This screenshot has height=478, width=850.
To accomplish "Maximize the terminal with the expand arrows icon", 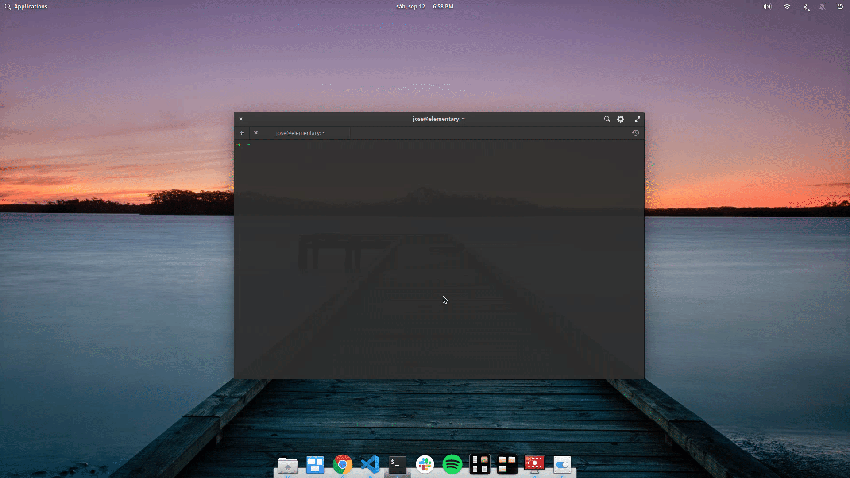I will [637, 119].
